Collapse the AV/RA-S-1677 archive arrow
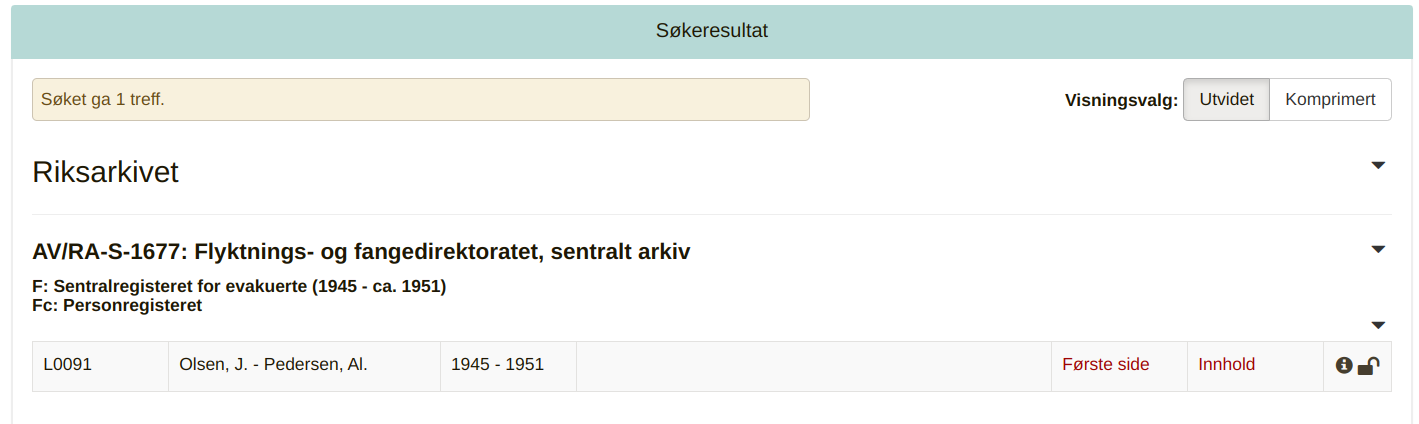The width and height of the screenshot is (1419, 424). pyautogui.click(x=1378, y=249)
